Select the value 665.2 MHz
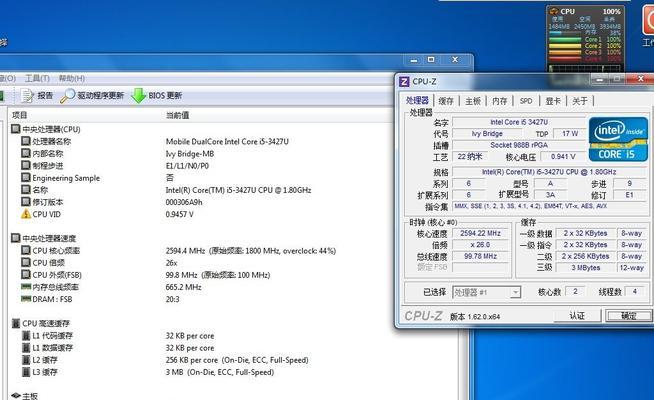The height and width of the screenshot is (400, 654). click(x=184, y=287)
